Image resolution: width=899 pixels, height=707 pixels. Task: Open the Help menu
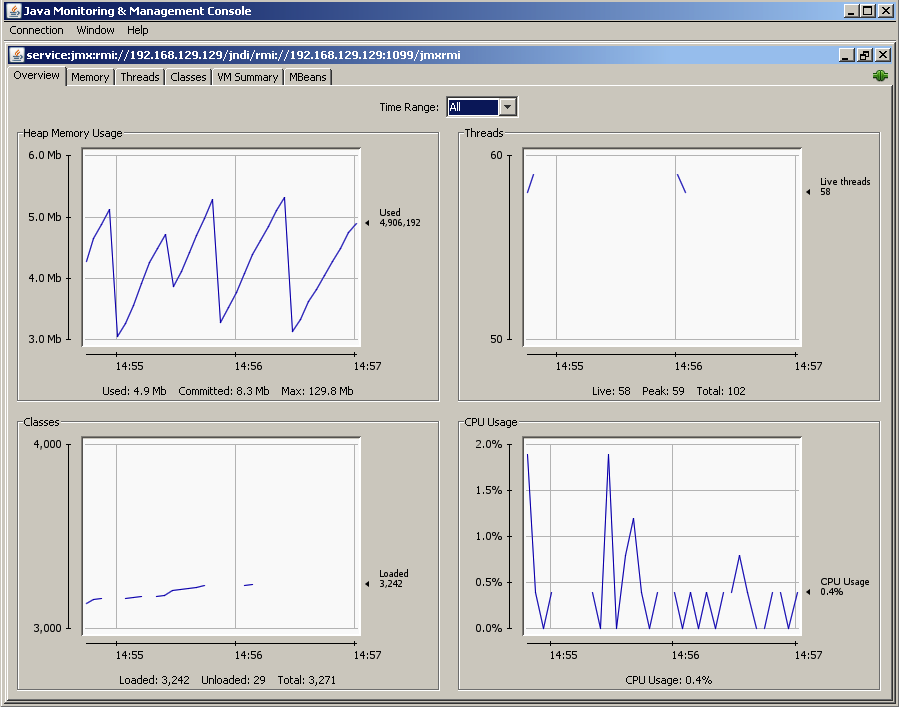point(138,31)
